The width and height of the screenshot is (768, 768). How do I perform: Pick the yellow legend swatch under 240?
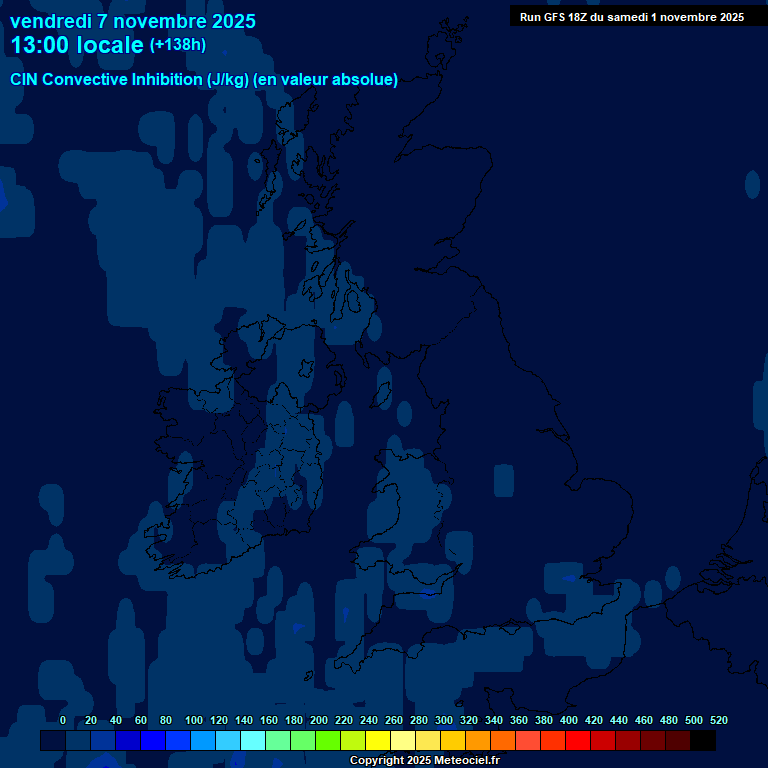pyautogui.click(x=378, y=741)
